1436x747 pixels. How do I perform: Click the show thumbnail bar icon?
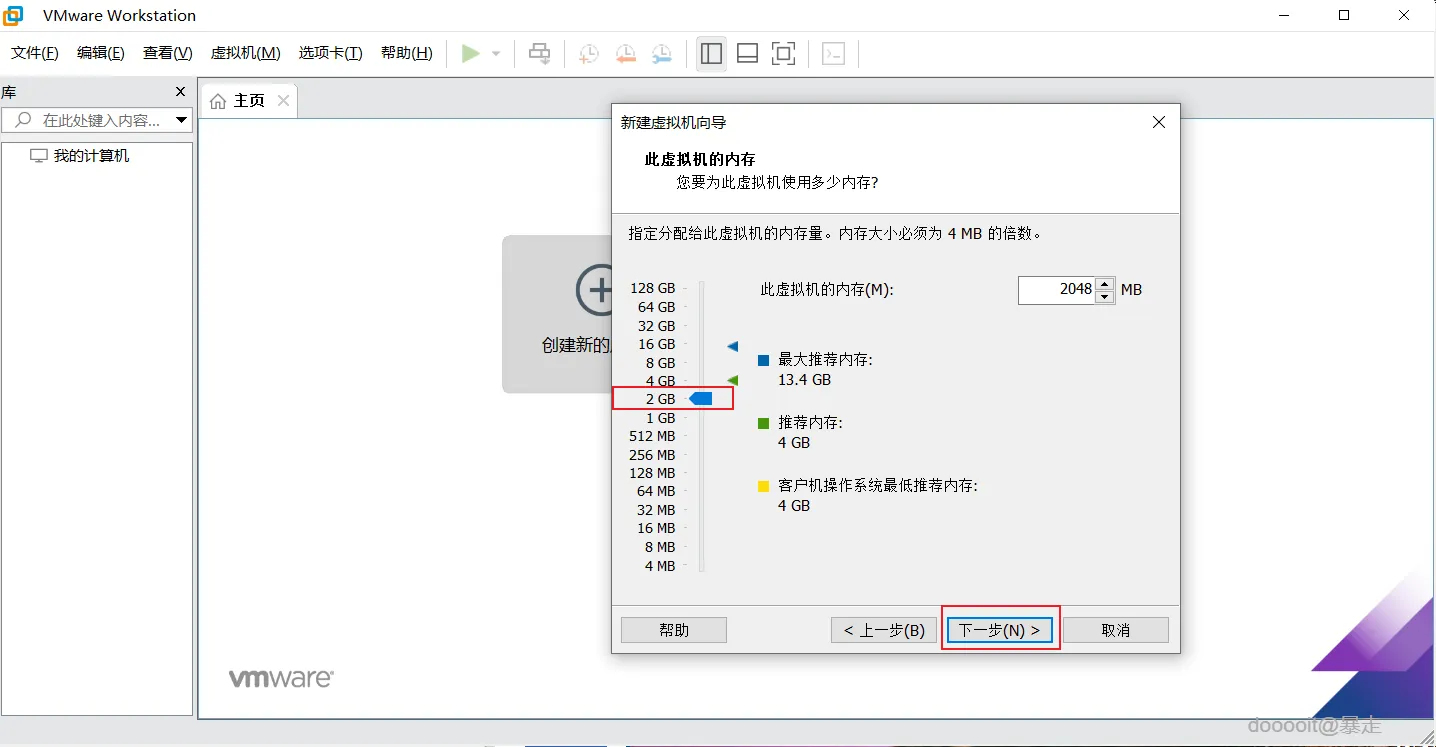pos(747,53)
